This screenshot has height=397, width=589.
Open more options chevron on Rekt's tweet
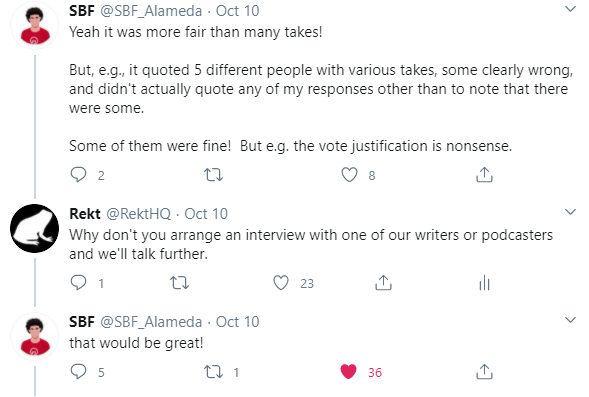tap(570, 212)
